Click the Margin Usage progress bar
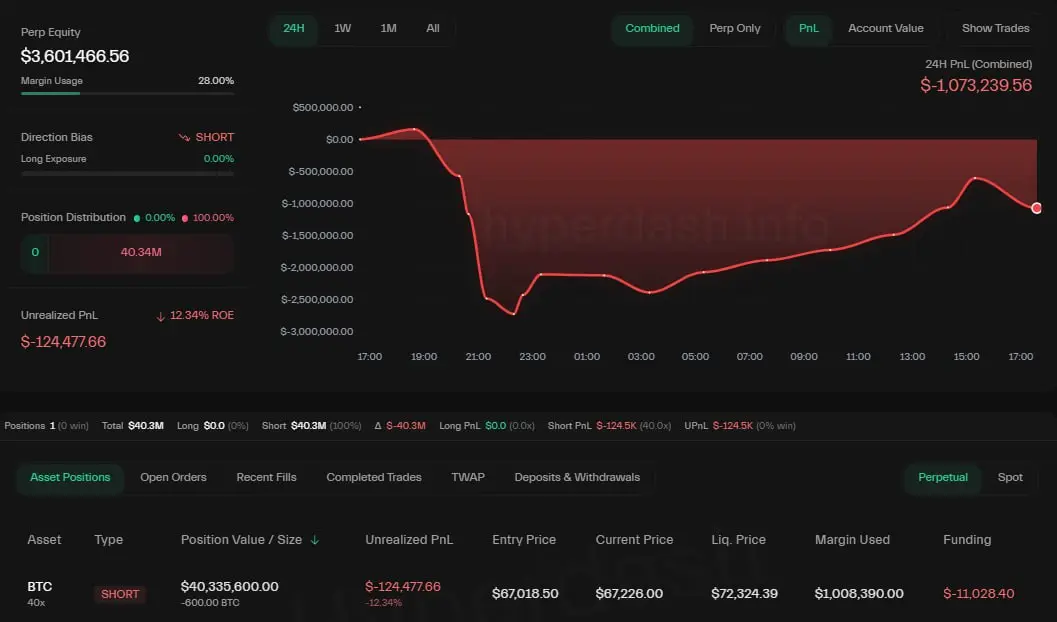Screen dimensions: 1057x622 click(127, 93)
